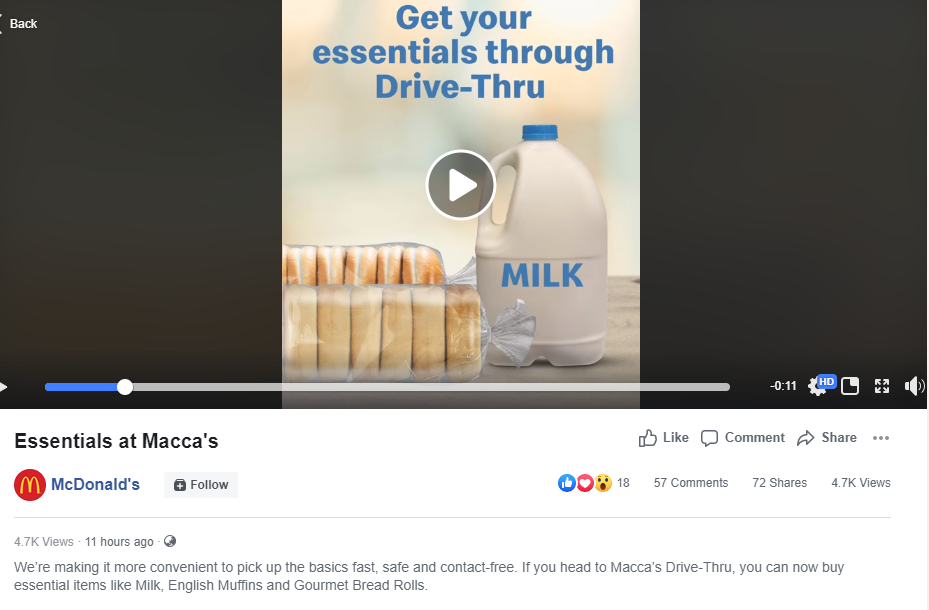Open the Comment section
The width and height of the screenshot is (929, 610).
[x=741, y=437]
